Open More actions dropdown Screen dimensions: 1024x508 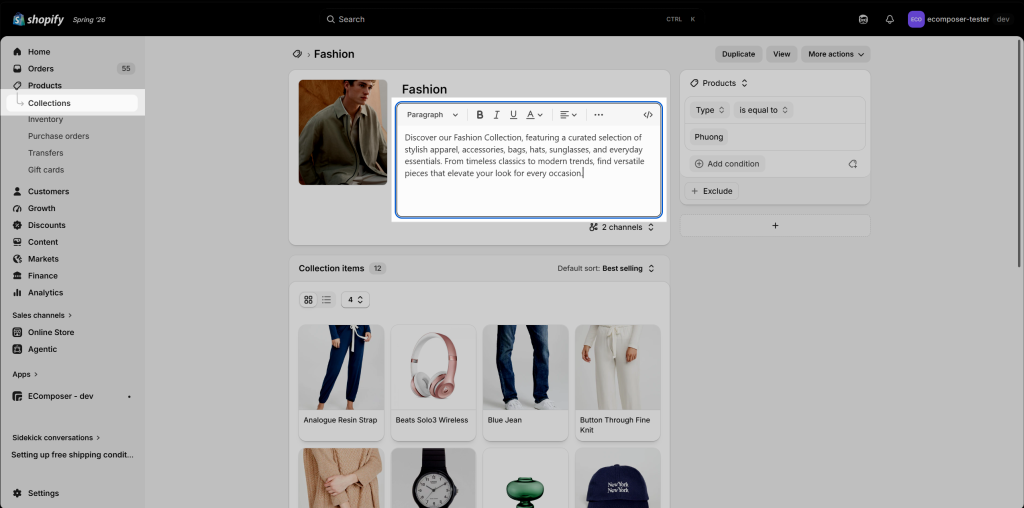click(836, 54)
